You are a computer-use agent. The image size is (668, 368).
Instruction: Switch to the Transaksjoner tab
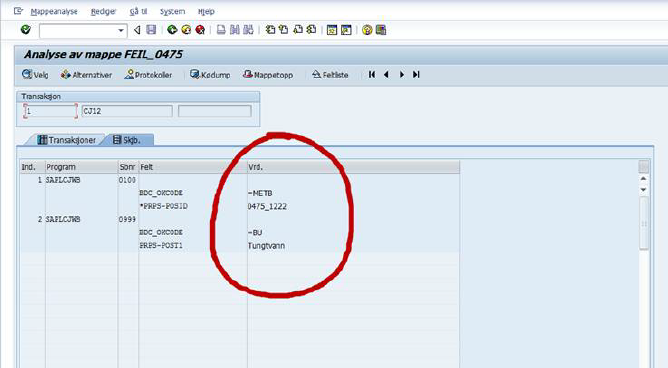point(66,140)
